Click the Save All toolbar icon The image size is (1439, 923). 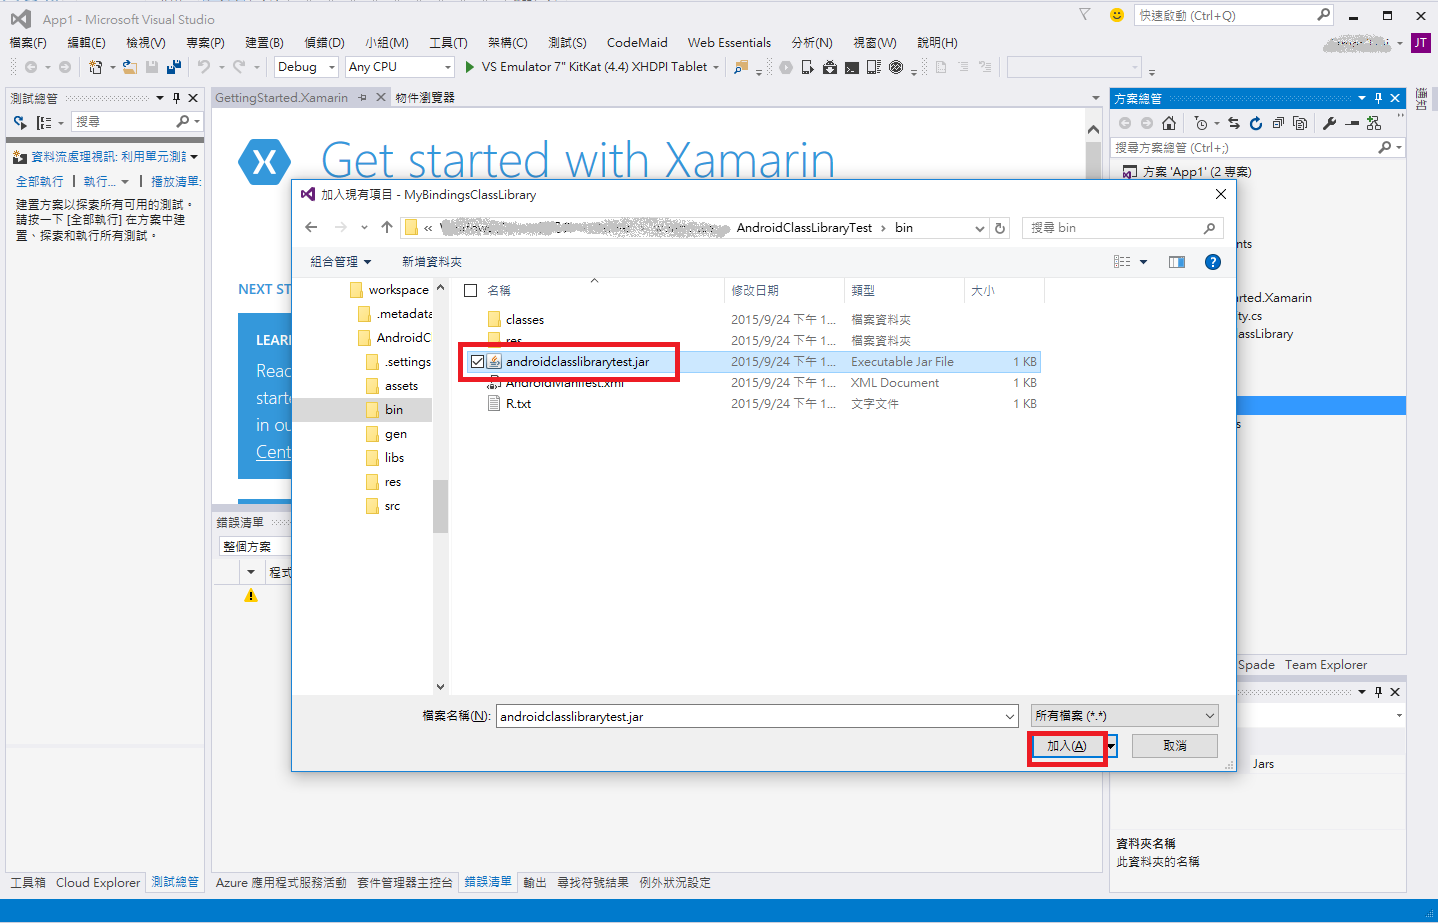point(174,67)
